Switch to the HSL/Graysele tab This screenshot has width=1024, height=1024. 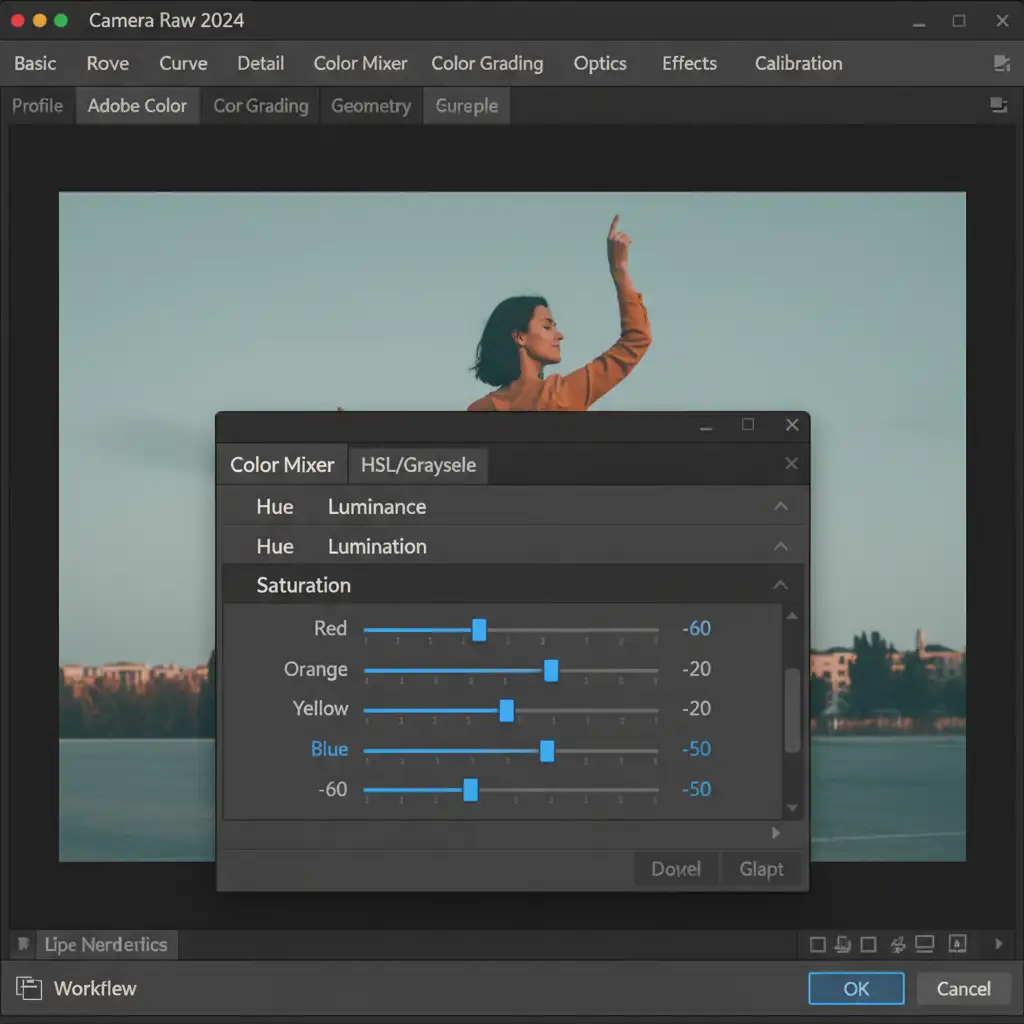coord(418,465)
